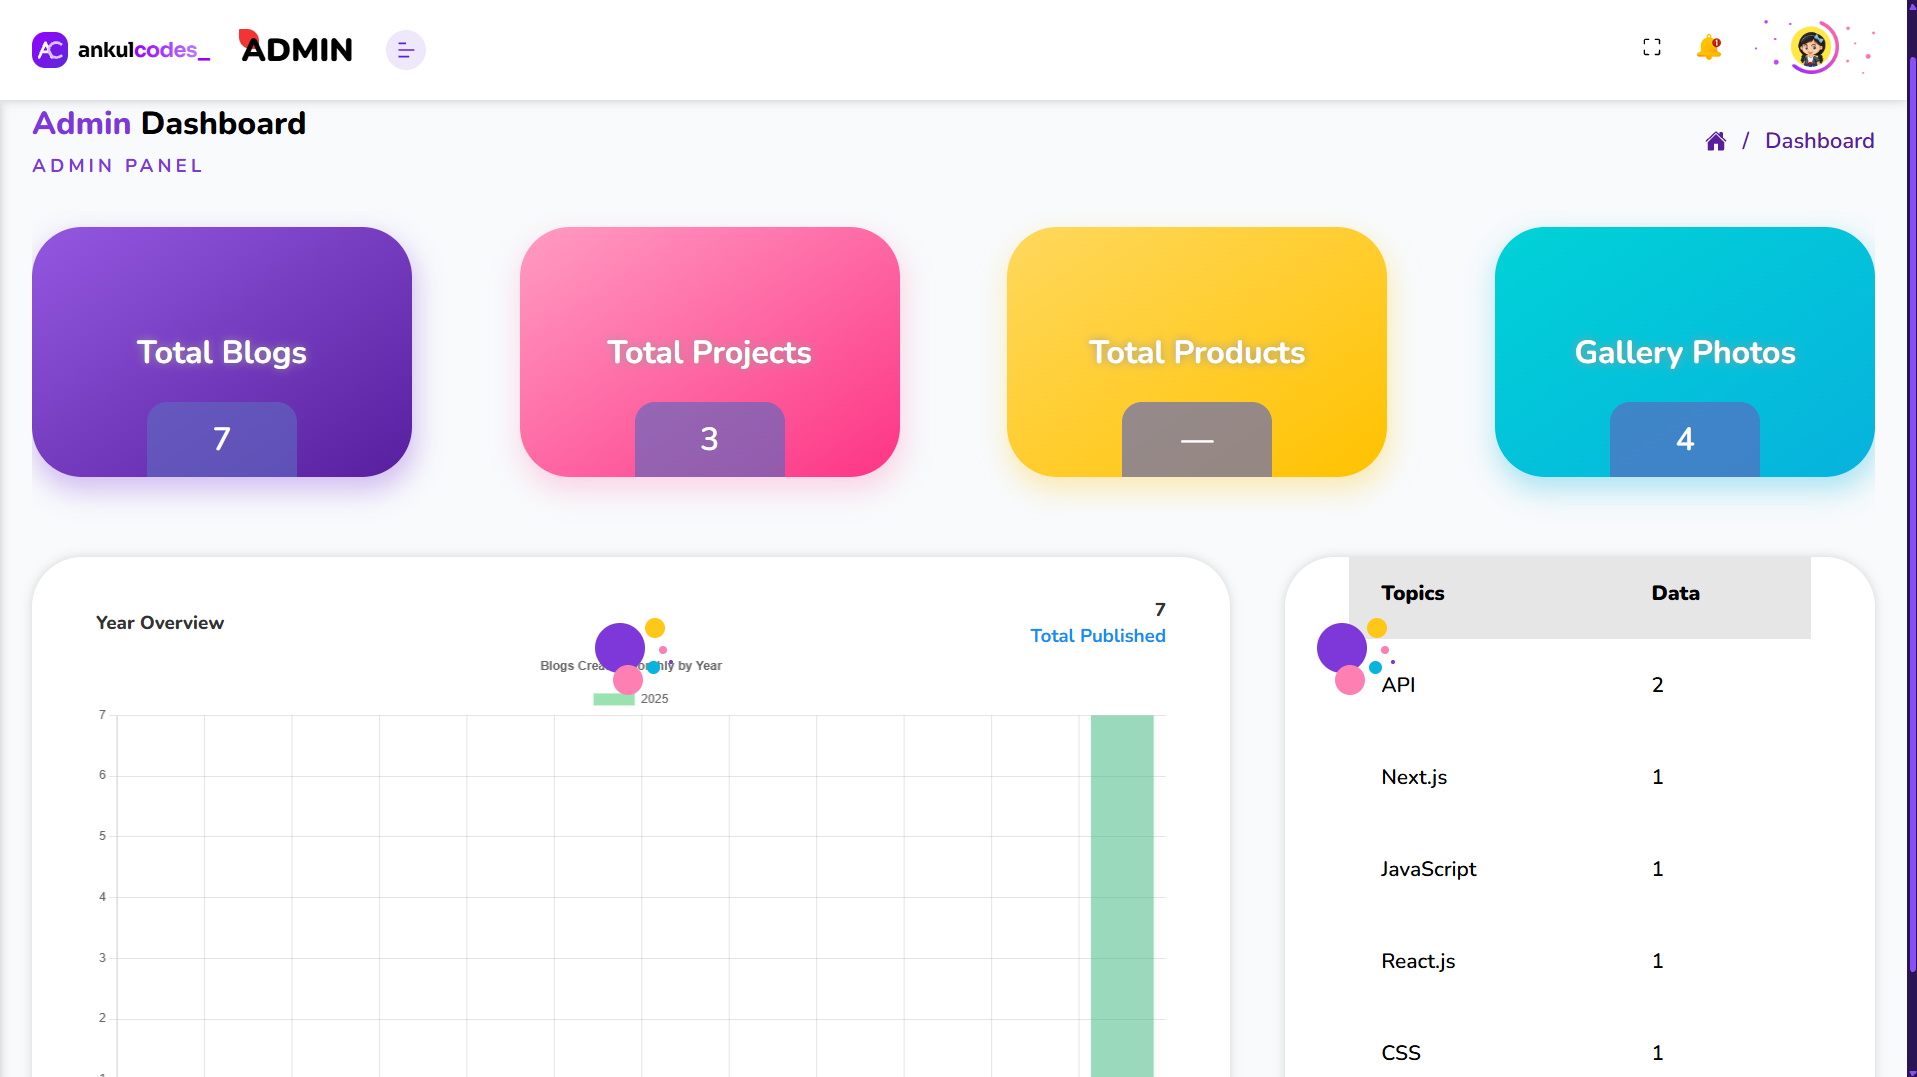Click the Data column header

[1676, 593]
